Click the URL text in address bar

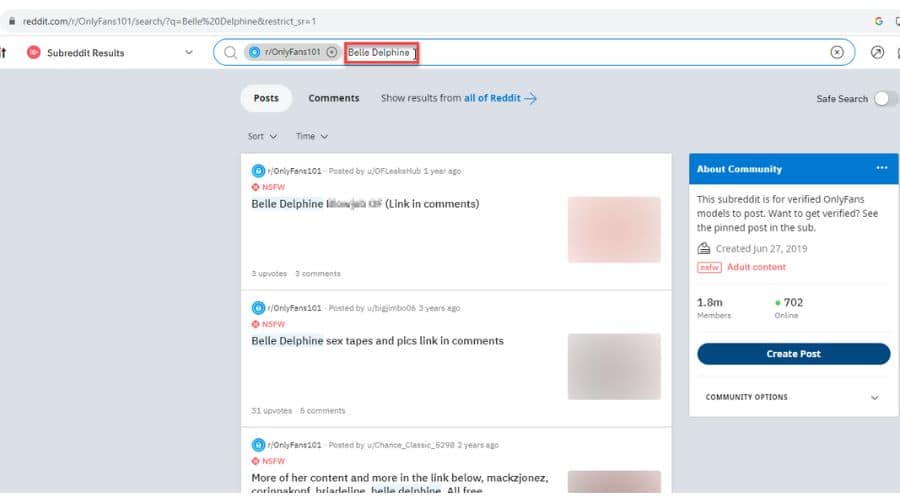click(x=169, y=21)
